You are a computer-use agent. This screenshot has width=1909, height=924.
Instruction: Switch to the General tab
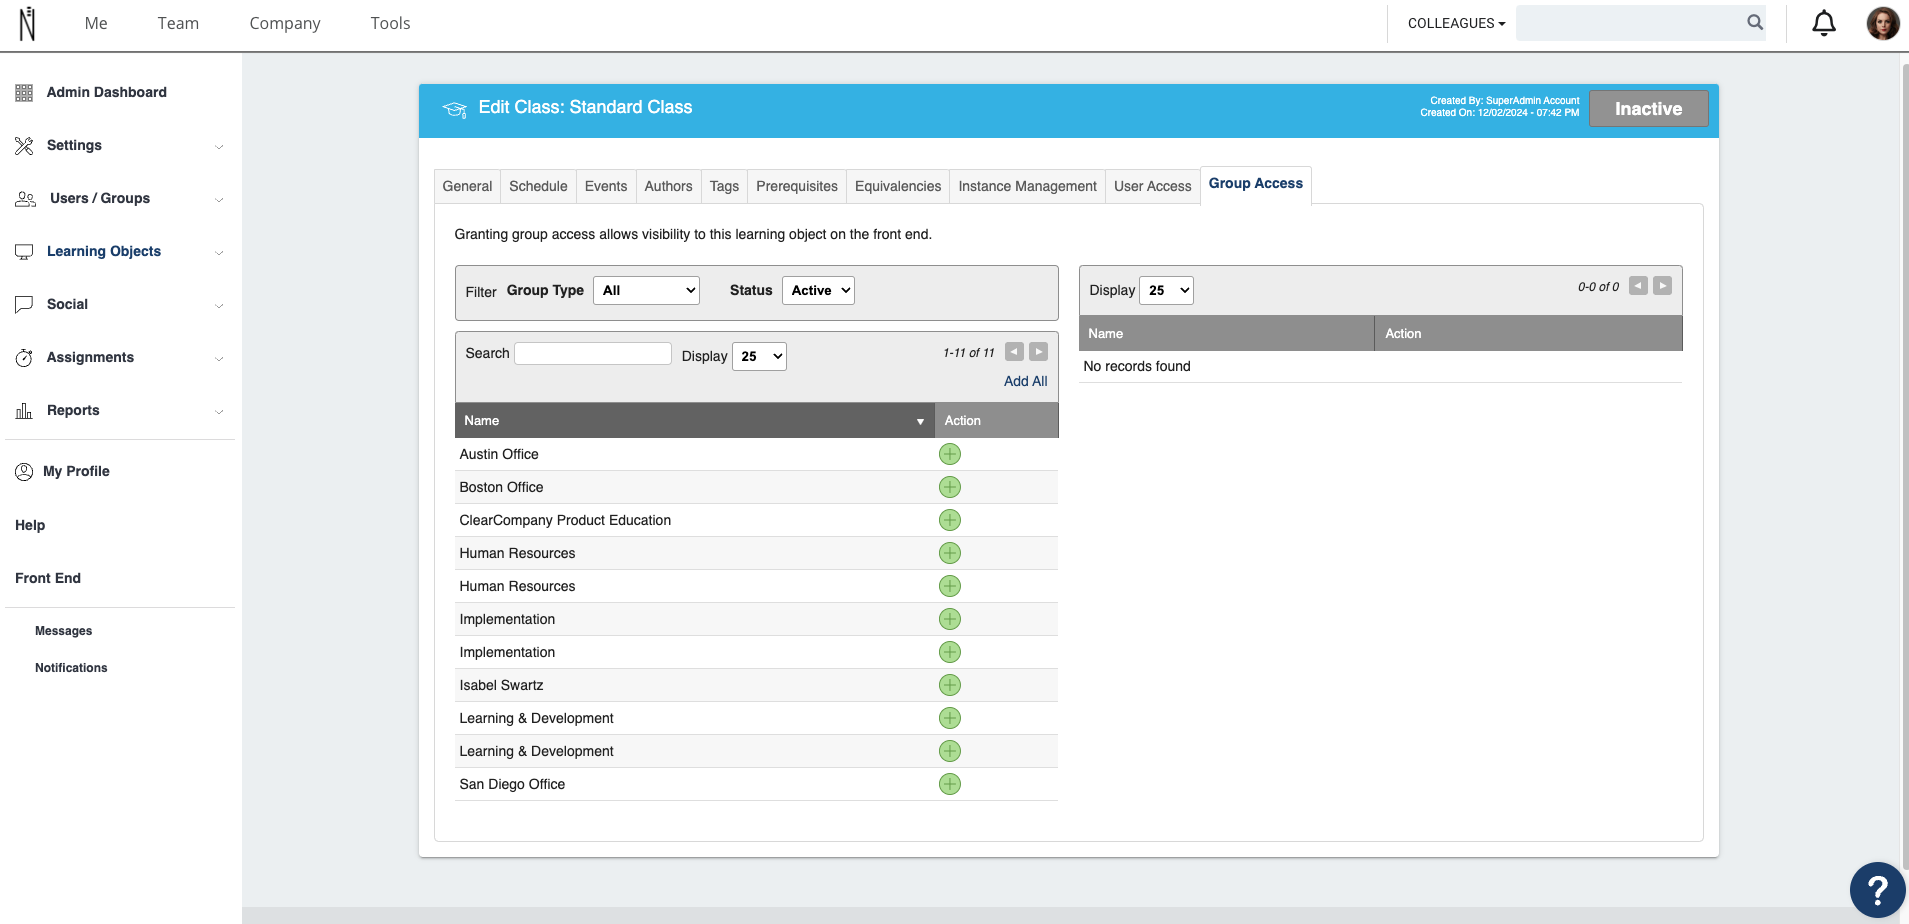(467, 186)
